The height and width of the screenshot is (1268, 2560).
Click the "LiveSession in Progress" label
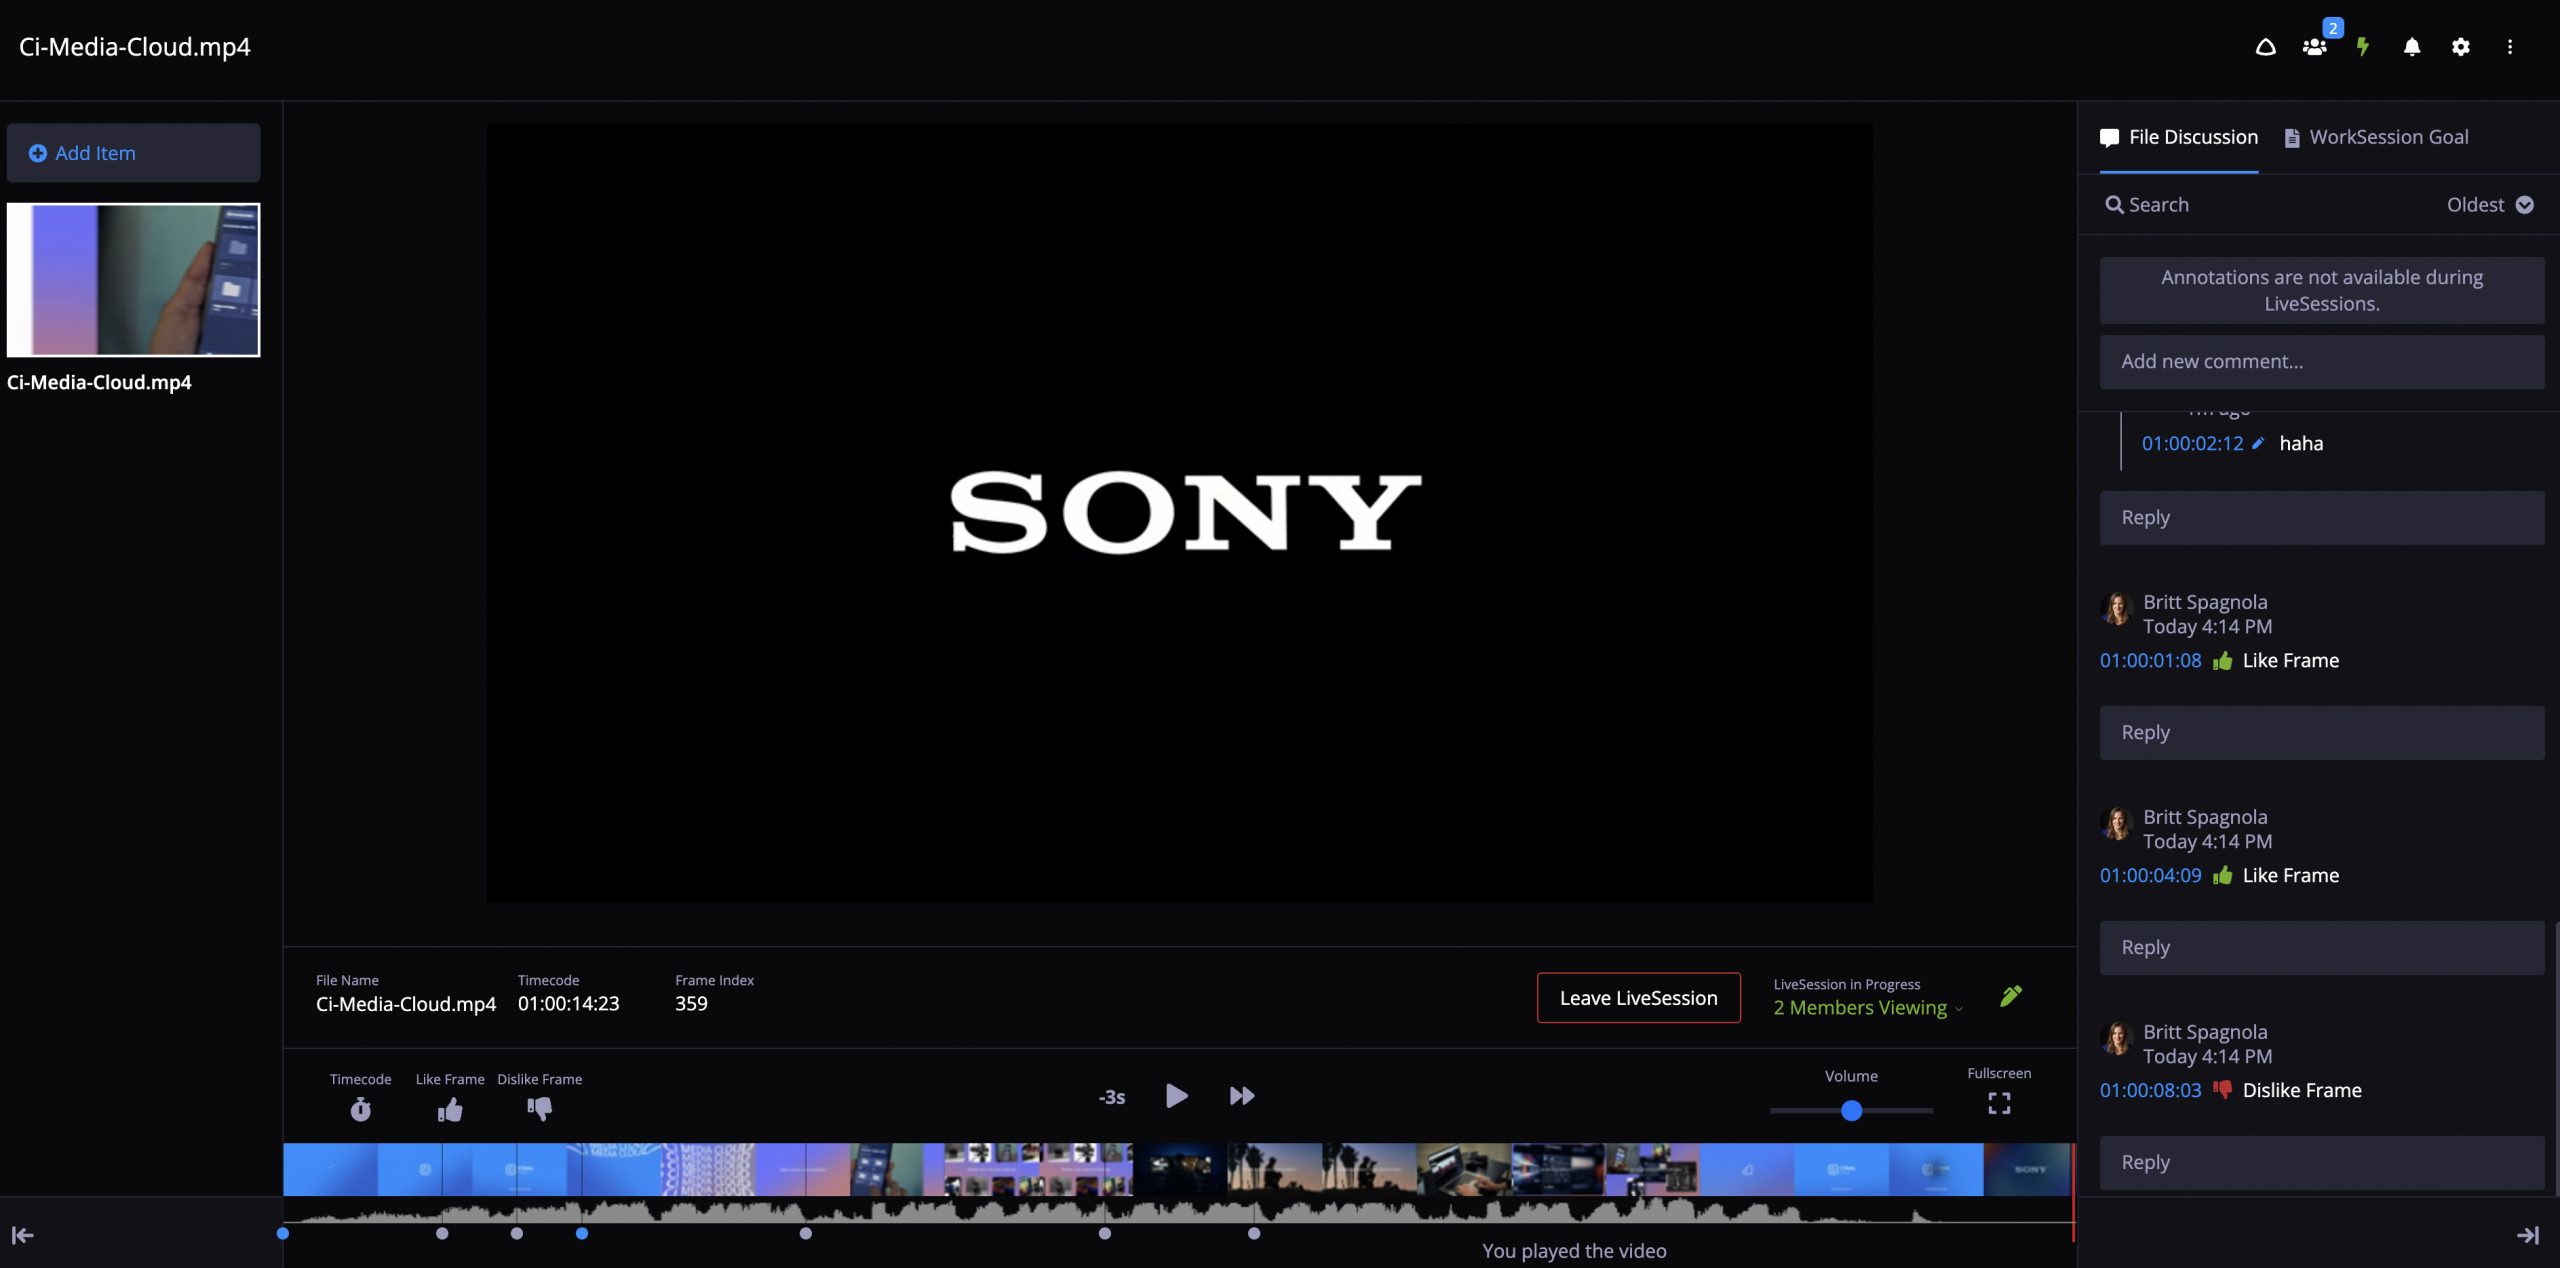[x=1847, y=985]
